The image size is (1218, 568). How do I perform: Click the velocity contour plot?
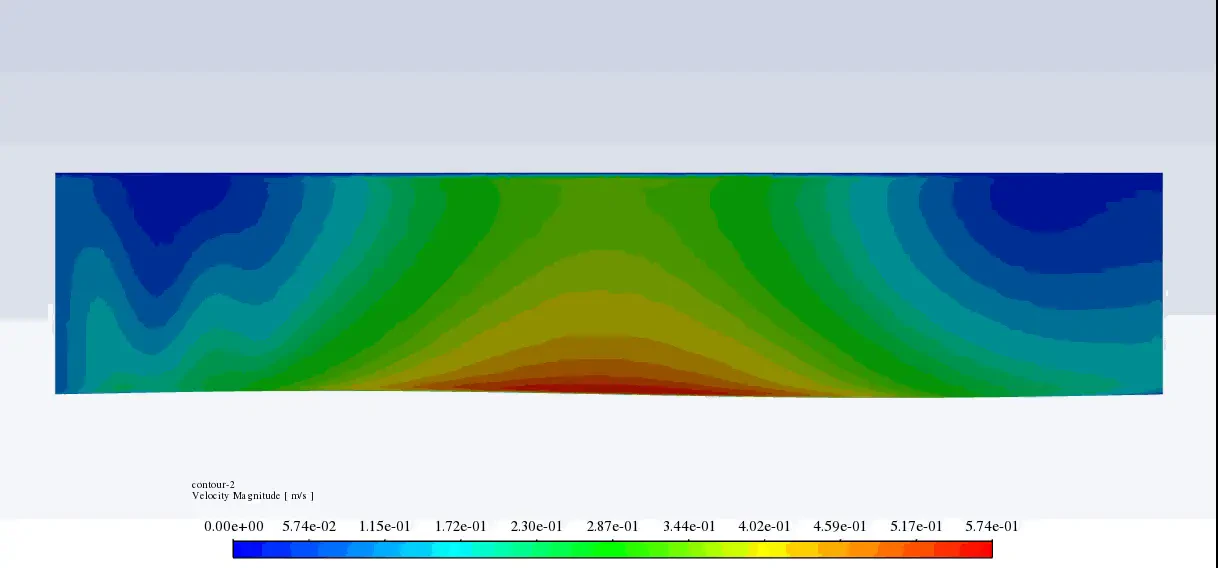click(x=609, y=285)
